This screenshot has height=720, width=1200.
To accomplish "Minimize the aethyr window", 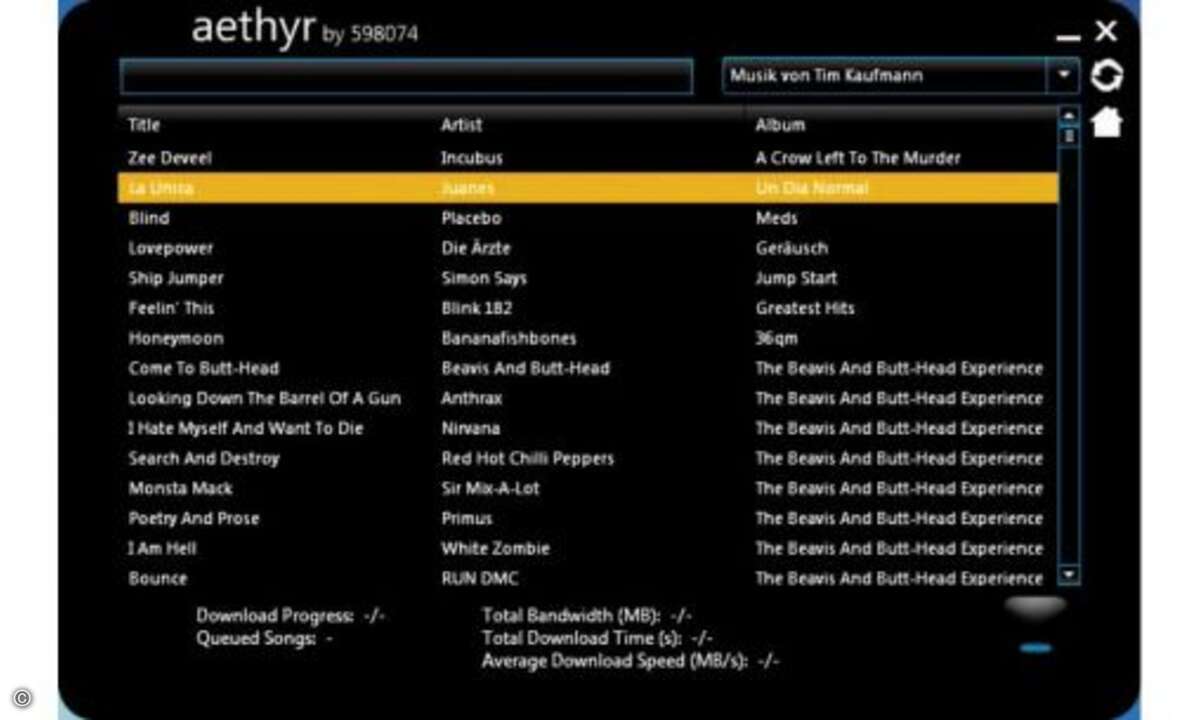I will click(1068, 38).
